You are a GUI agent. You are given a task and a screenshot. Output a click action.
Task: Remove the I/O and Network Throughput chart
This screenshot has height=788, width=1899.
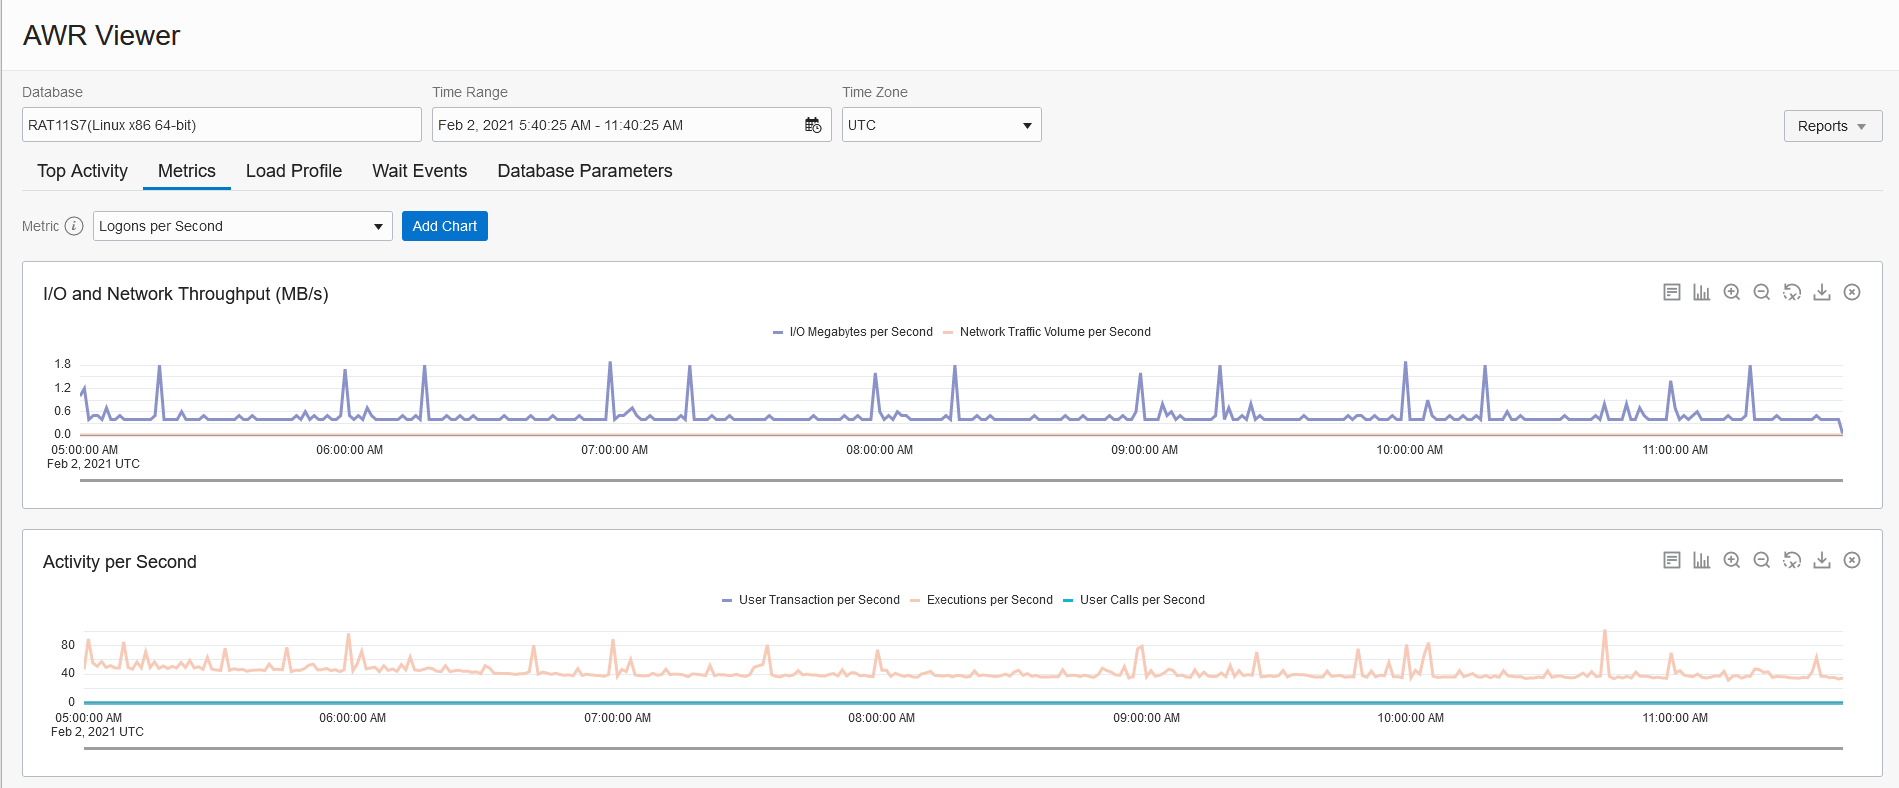(1852, 292)
